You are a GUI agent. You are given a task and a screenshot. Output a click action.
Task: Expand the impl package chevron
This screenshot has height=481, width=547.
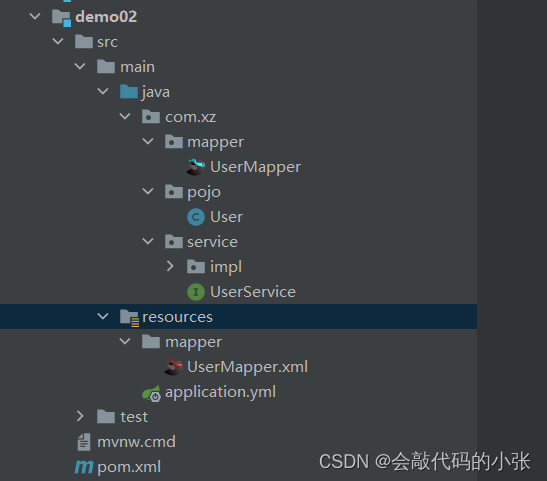170,266
